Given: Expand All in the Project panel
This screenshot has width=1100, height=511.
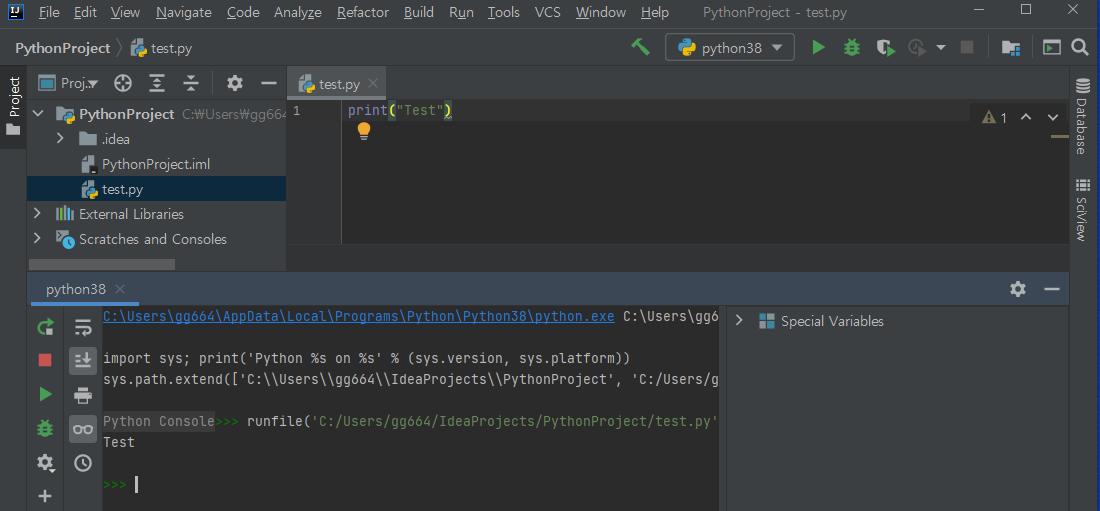Looking at the screenshot, I should pyautogui.click(x=157, y=84).
